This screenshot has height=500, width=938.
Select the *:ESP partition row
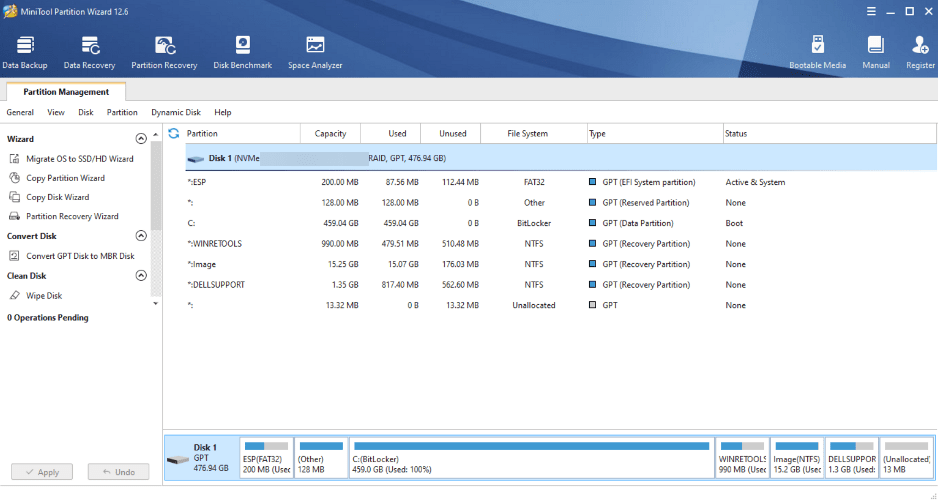(561, 182)
